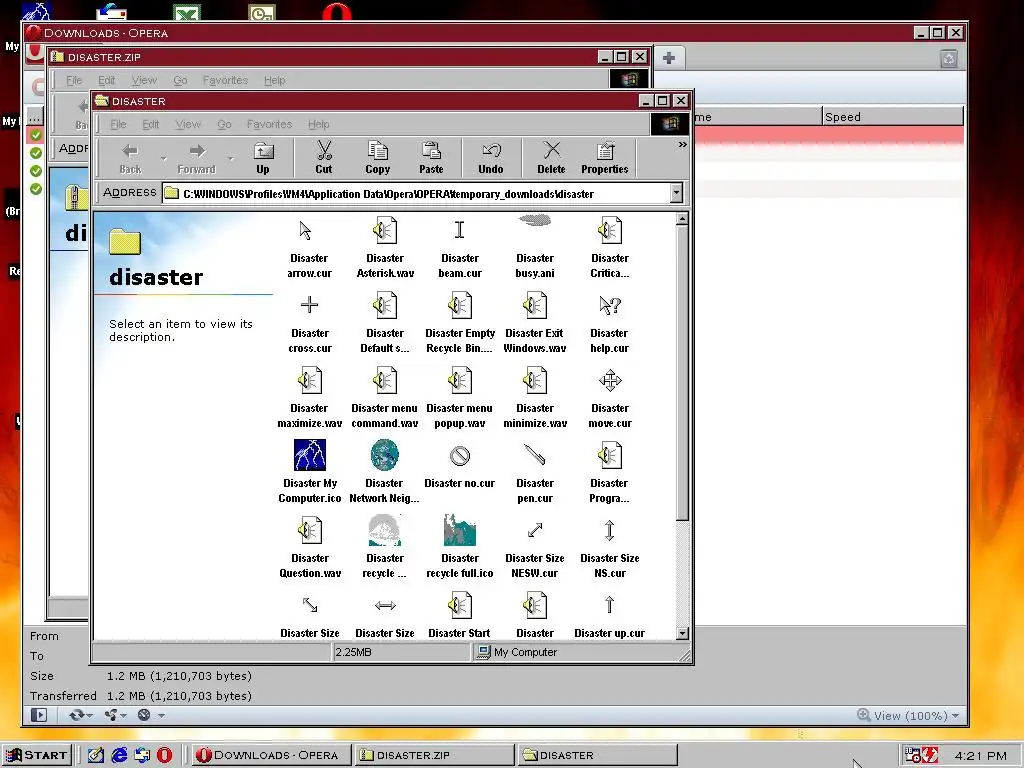Click the Cut scissors toolbar icon
Image resolution: width=1024 pixels, height=768 pixels.
[x=324, y=159]
